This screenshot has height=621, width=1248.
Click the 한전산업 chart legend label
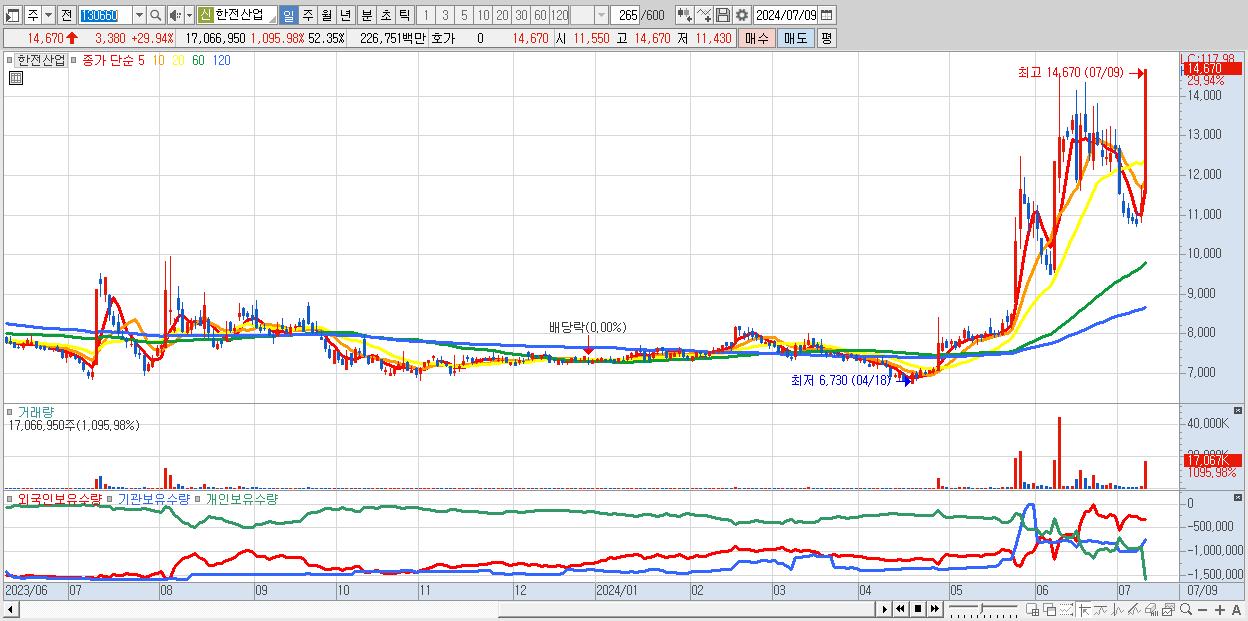click(x=41, y=60)
